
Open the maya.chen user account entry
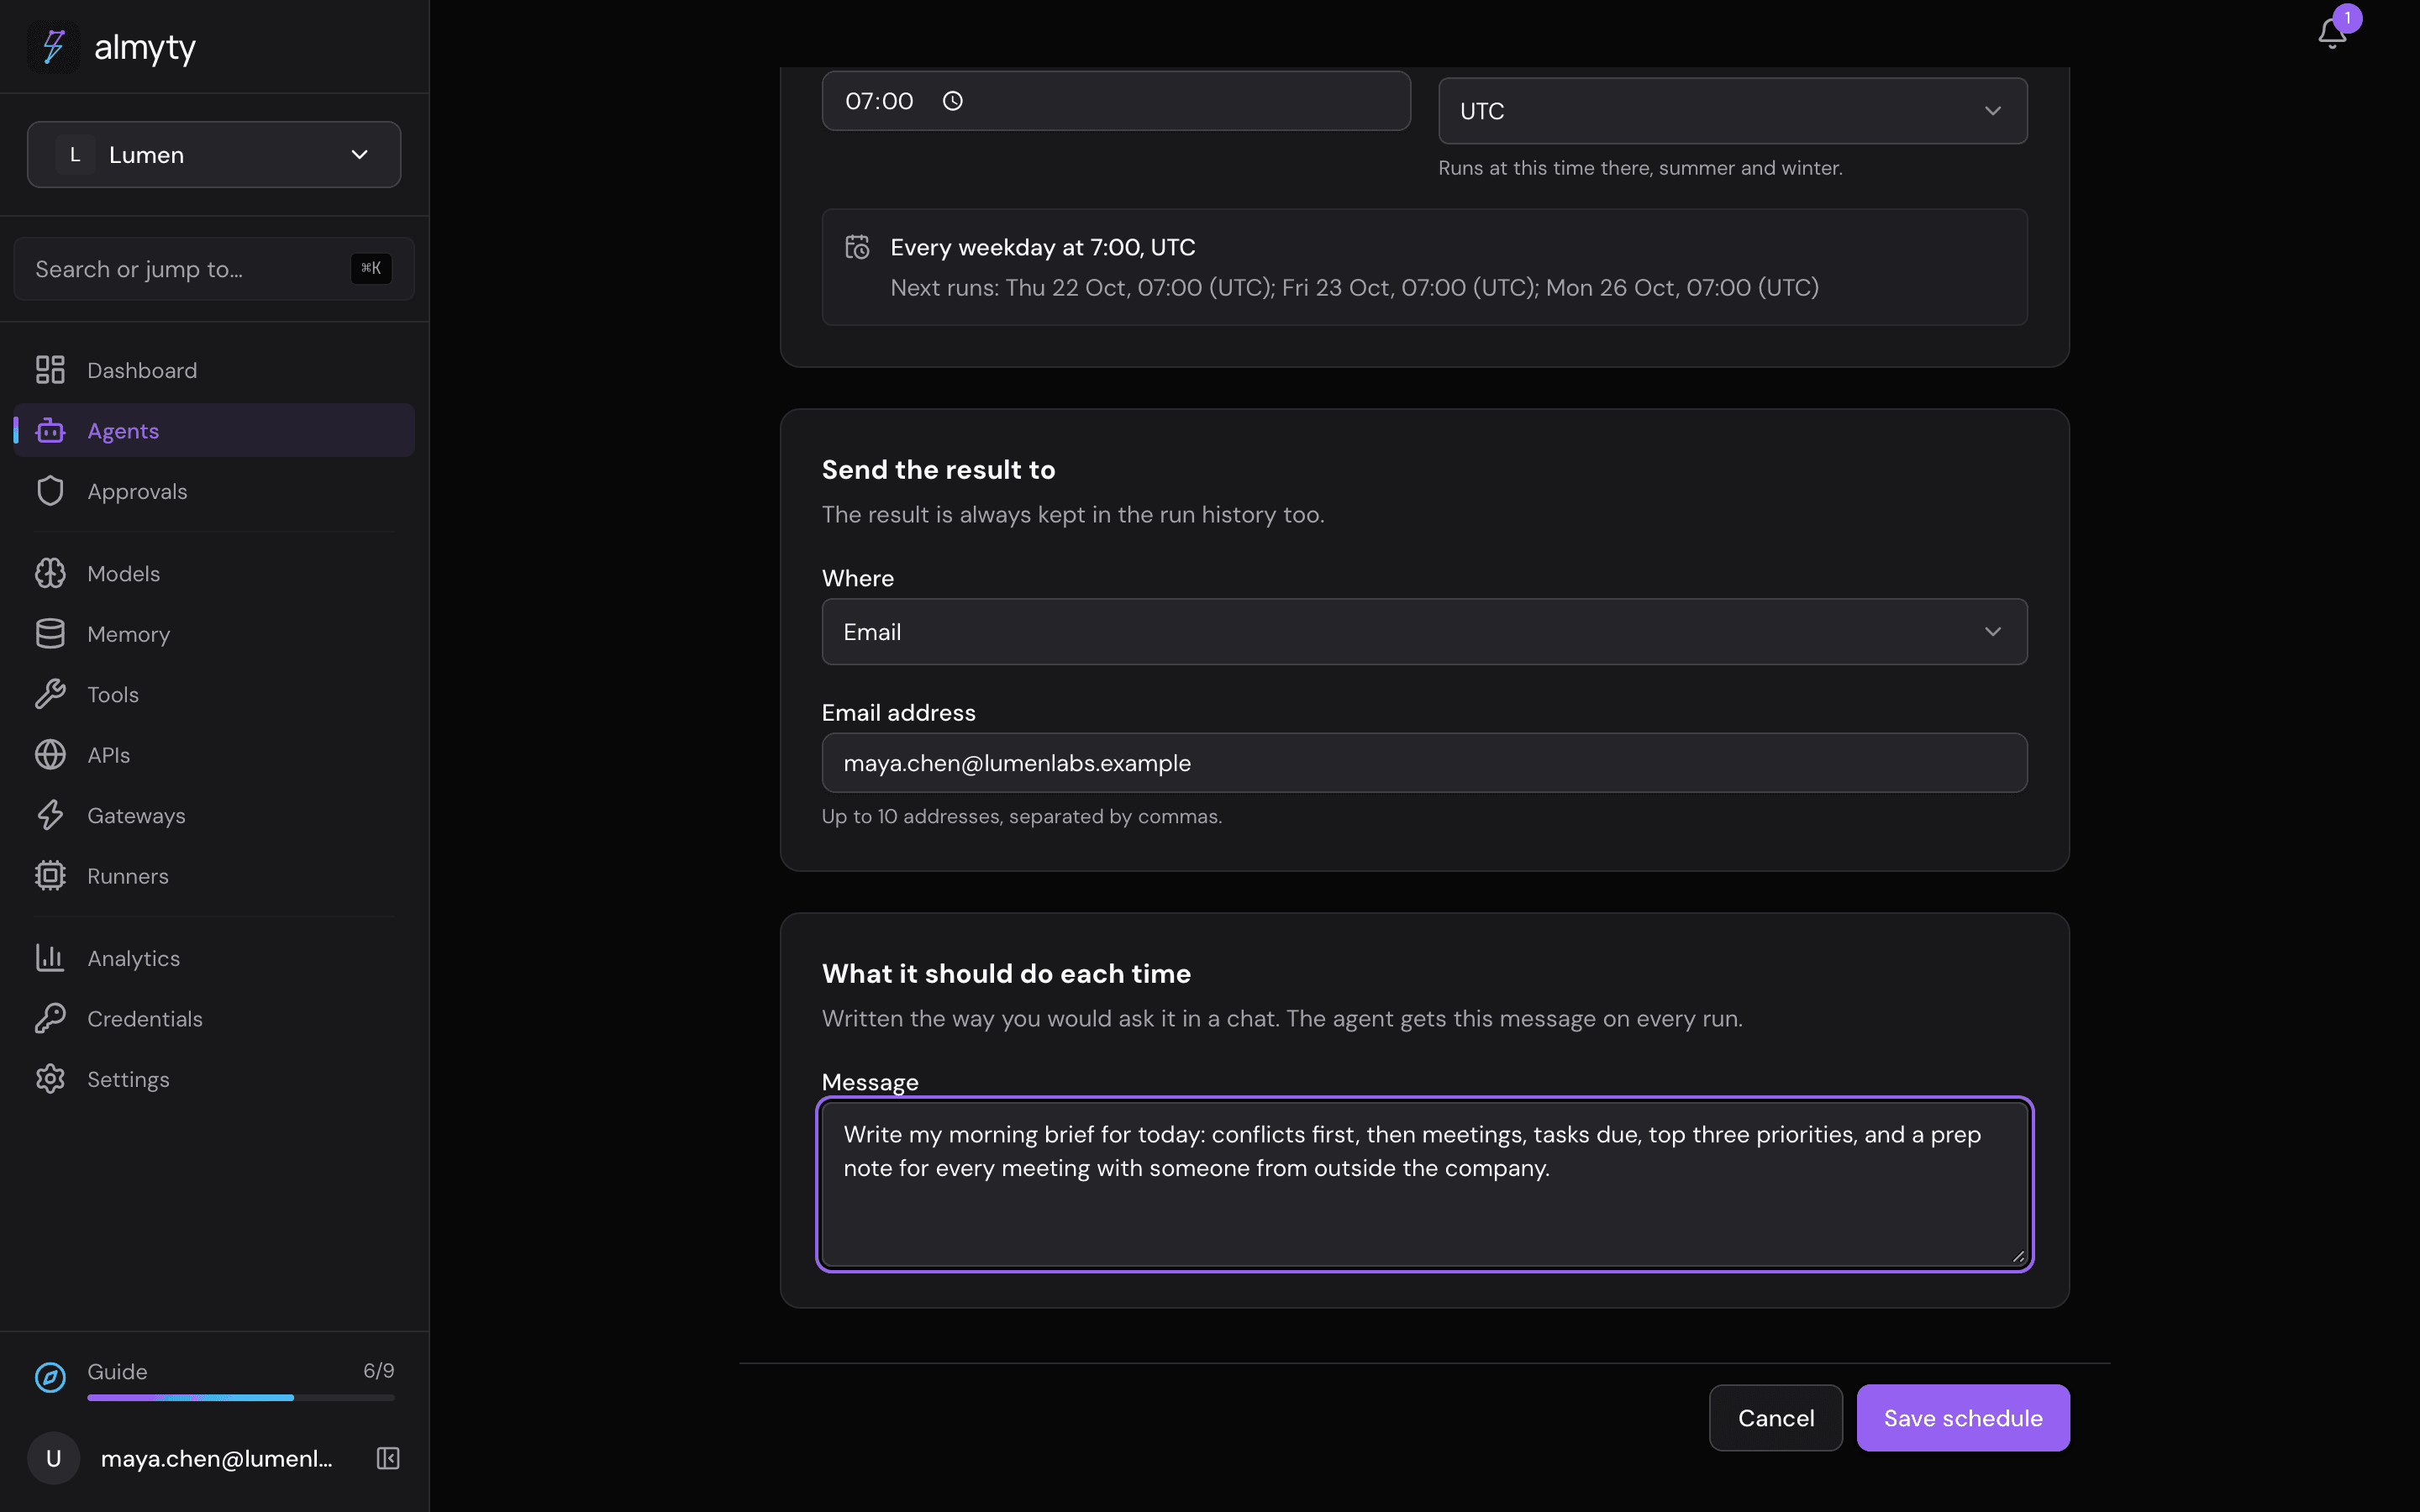[x=216, y=1458]
